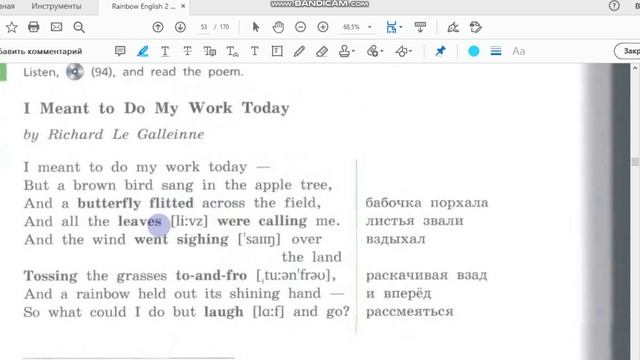Select the replace text tool
This screenshot has width=640, height=360.
(210, 51)
